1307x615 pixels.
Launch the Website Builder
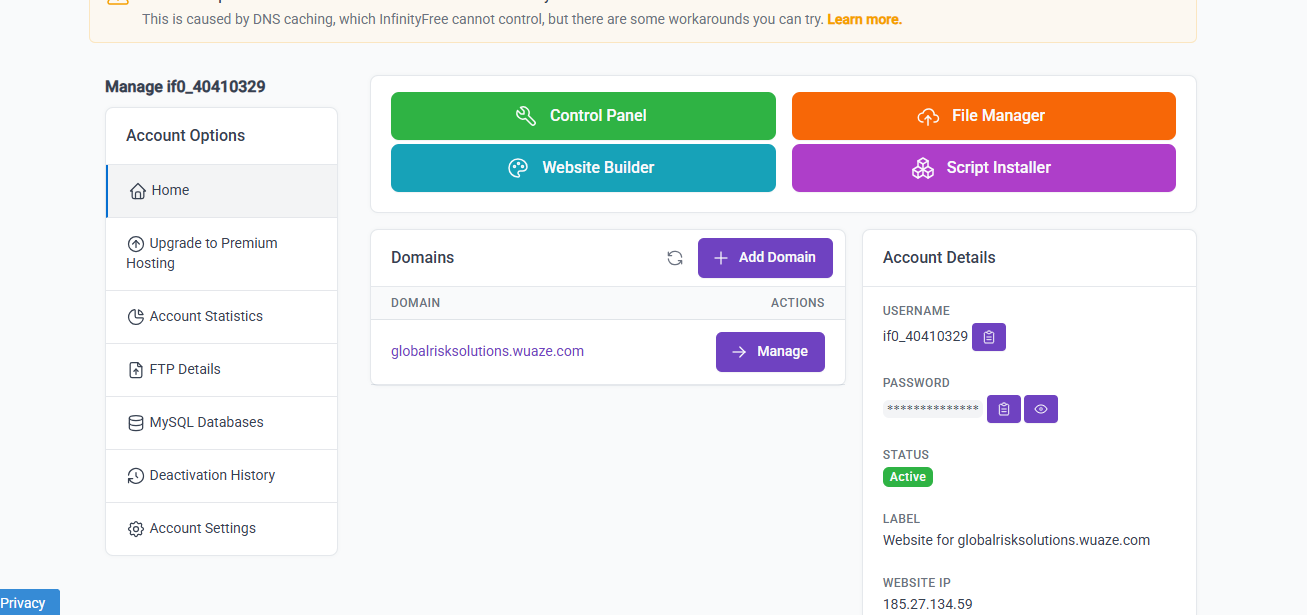[x=583, y=168]
